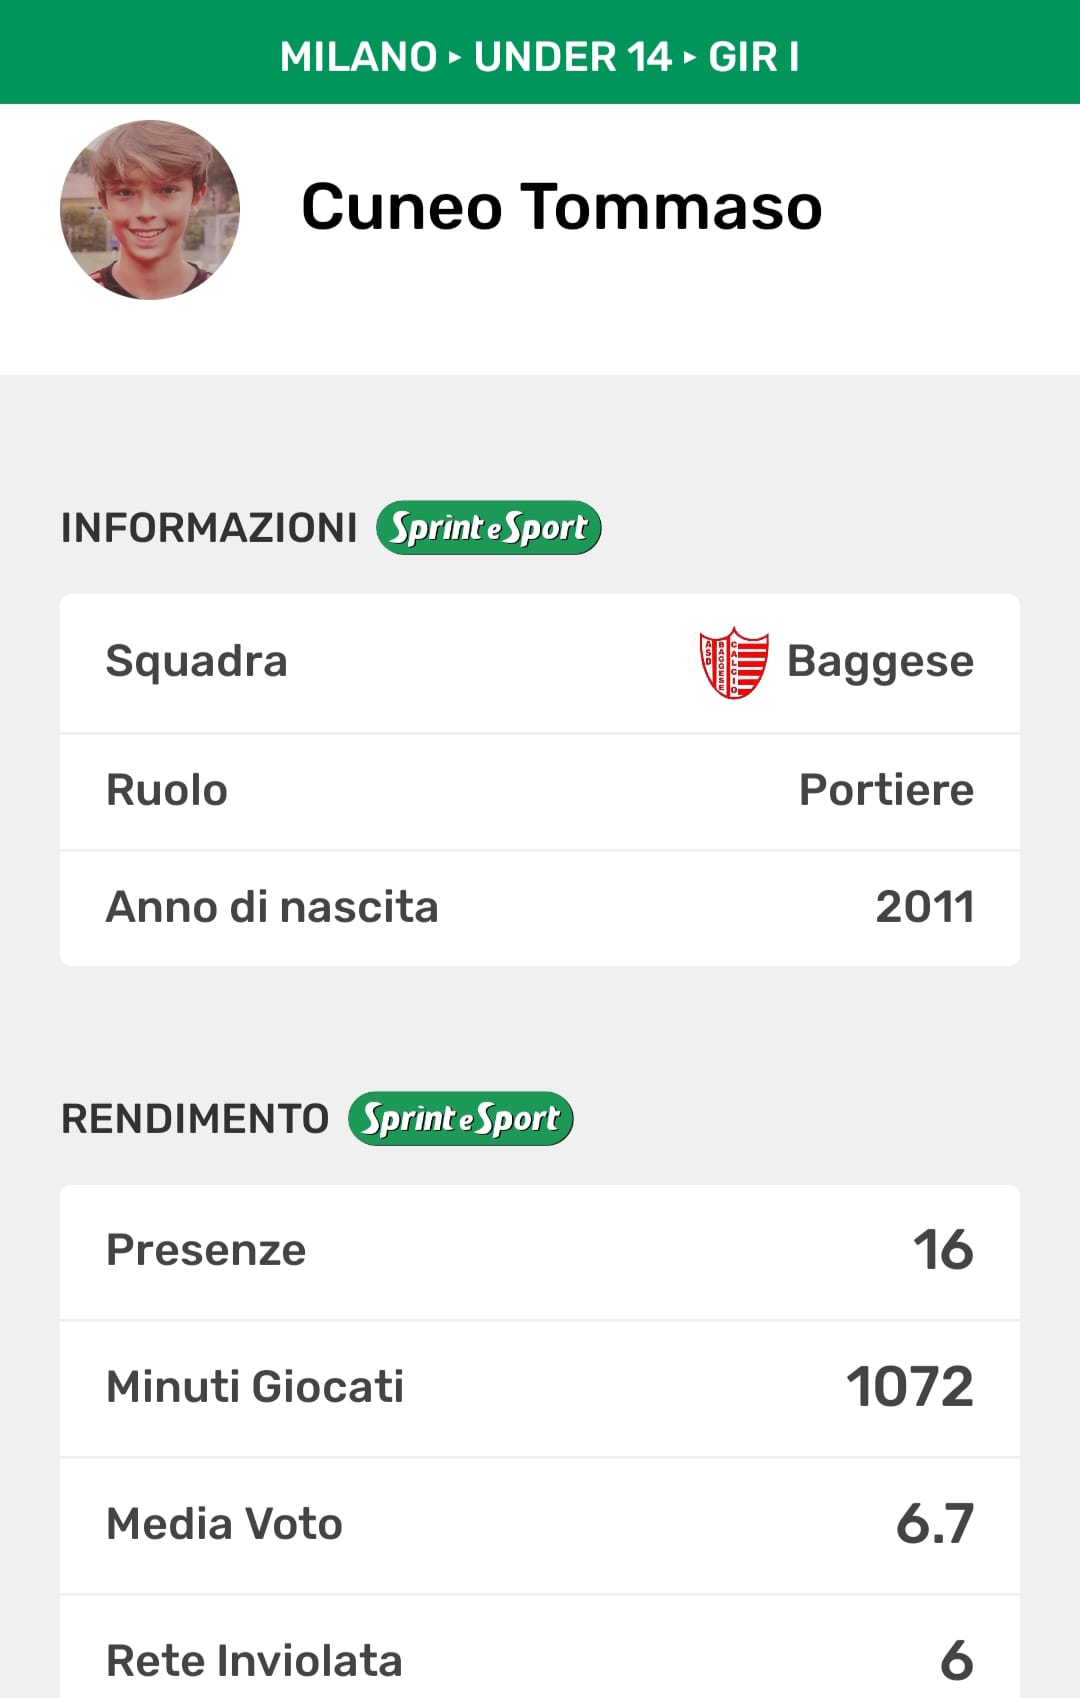Open GIR I in the breadcrumb
Viewport: 1080px width, 1698px height.
pos(753,57)
